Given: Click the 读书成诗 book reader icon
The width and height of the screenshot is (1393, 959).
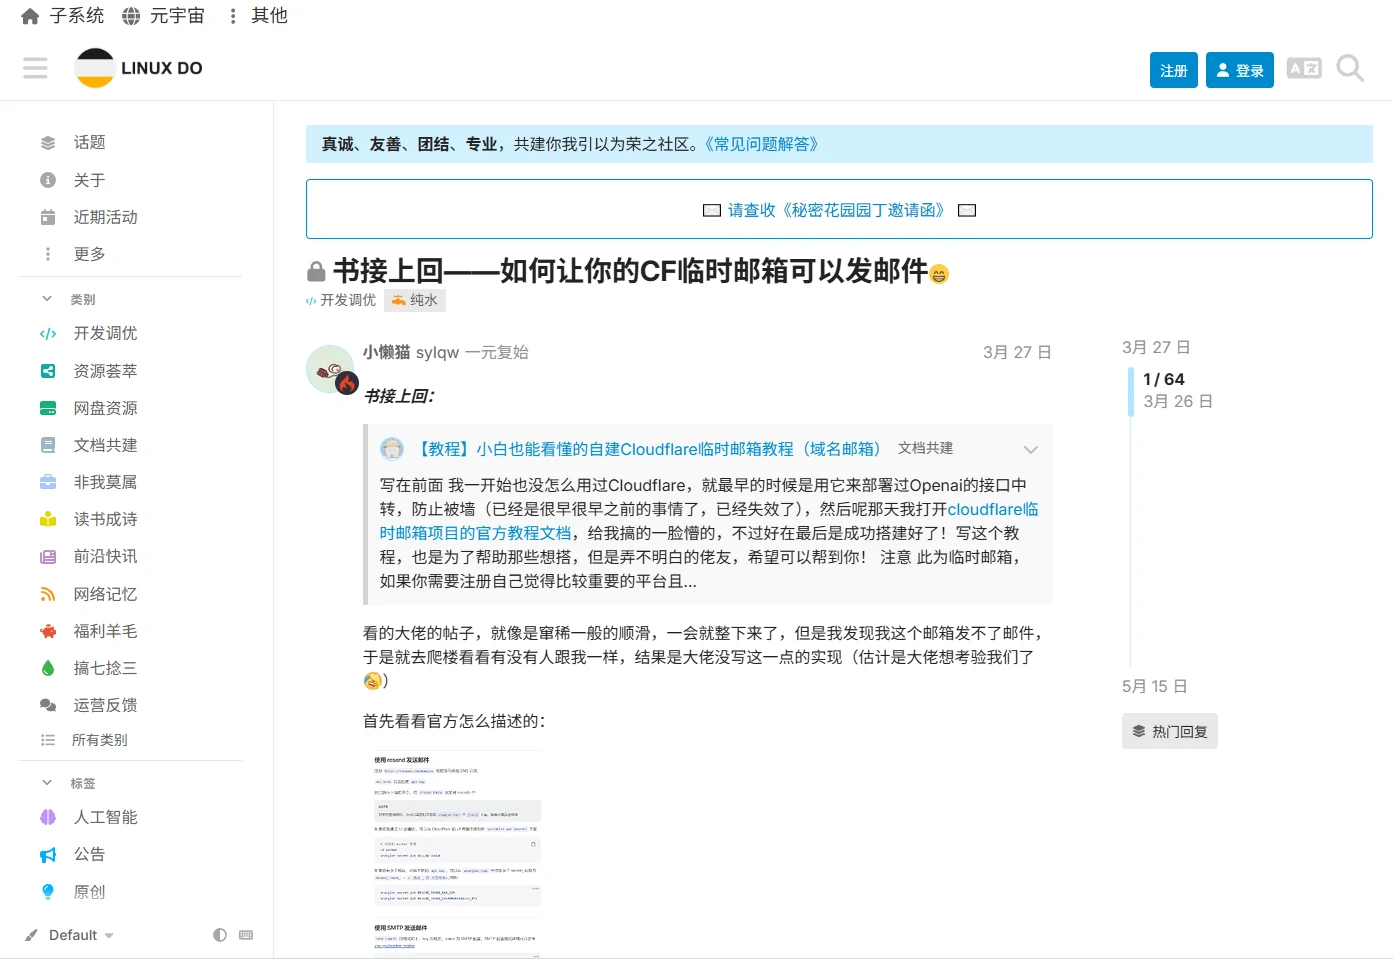Looking at the screenshot, I should 48,519.
